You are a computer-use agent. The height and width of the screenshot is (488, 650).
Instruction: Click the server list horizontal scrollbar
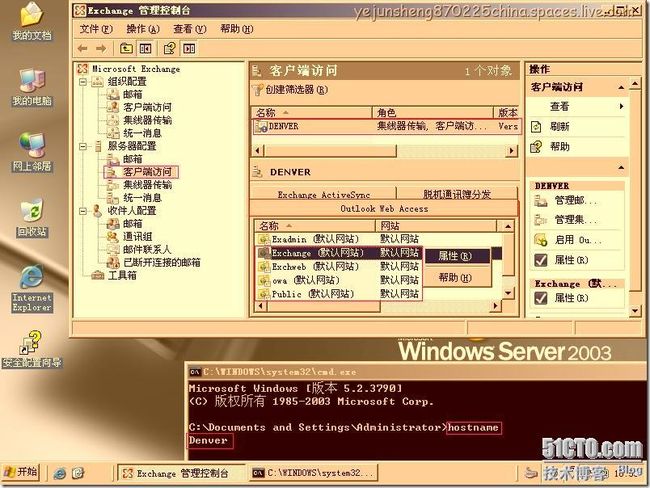tap(384, 150)
